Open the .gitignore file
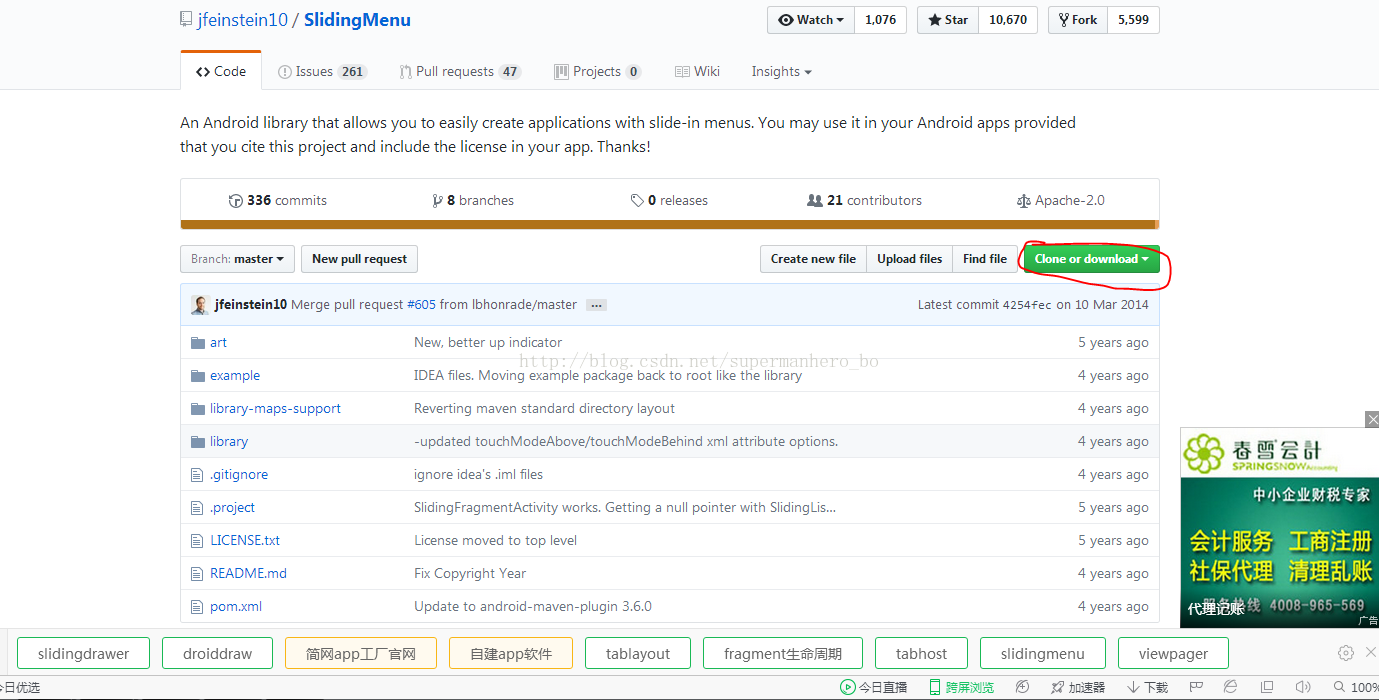This screenshot has height=700, width=1379. coord(239,474)
